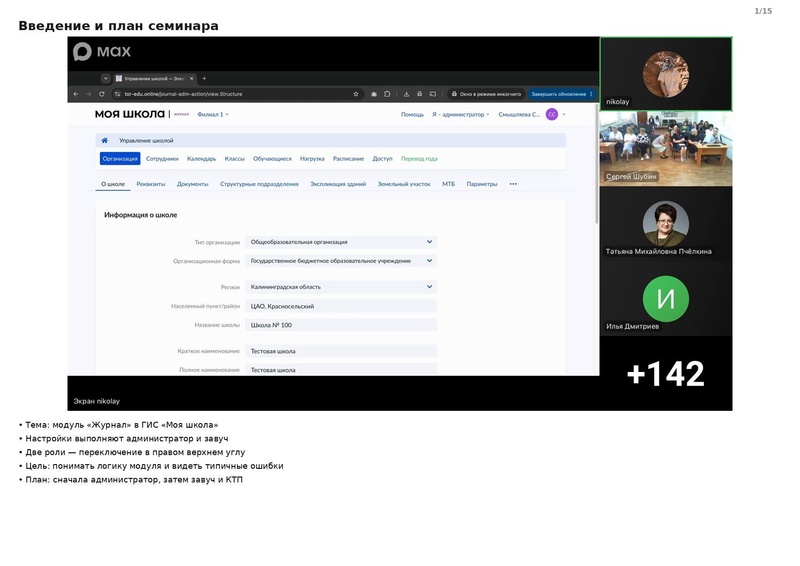Open the tab search chevron in tab strip
The width and height of the screenshot is (800, 566).
point(106,79)
